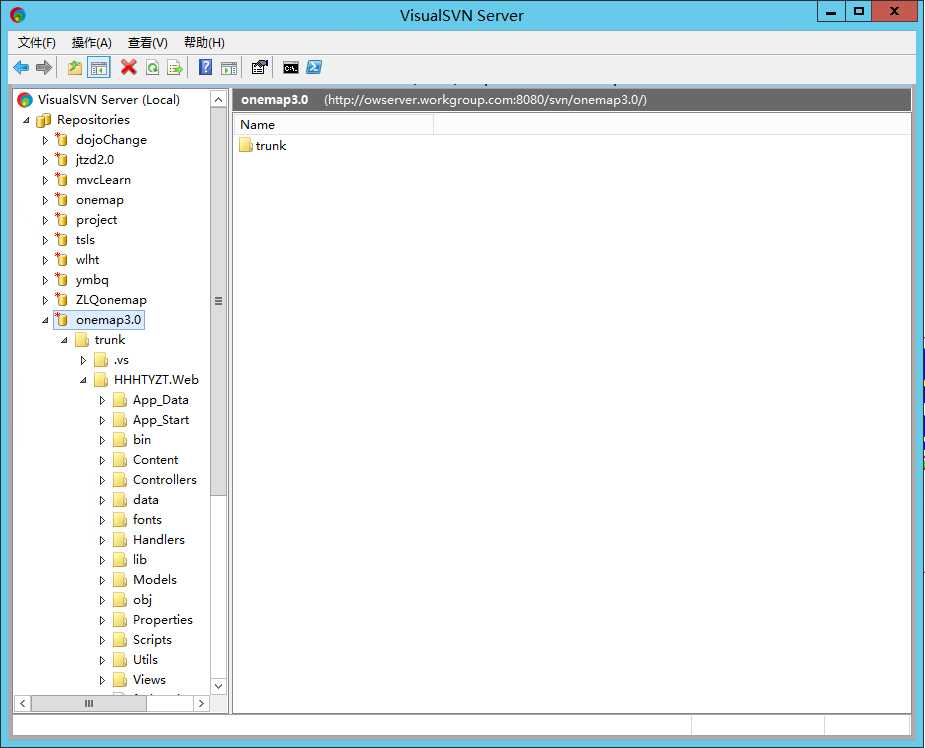This screenshot has width=925, height=748.
Task: Select the jtzd2.0 repository icon
Action: pyautogui.click(x=61, y=160)
